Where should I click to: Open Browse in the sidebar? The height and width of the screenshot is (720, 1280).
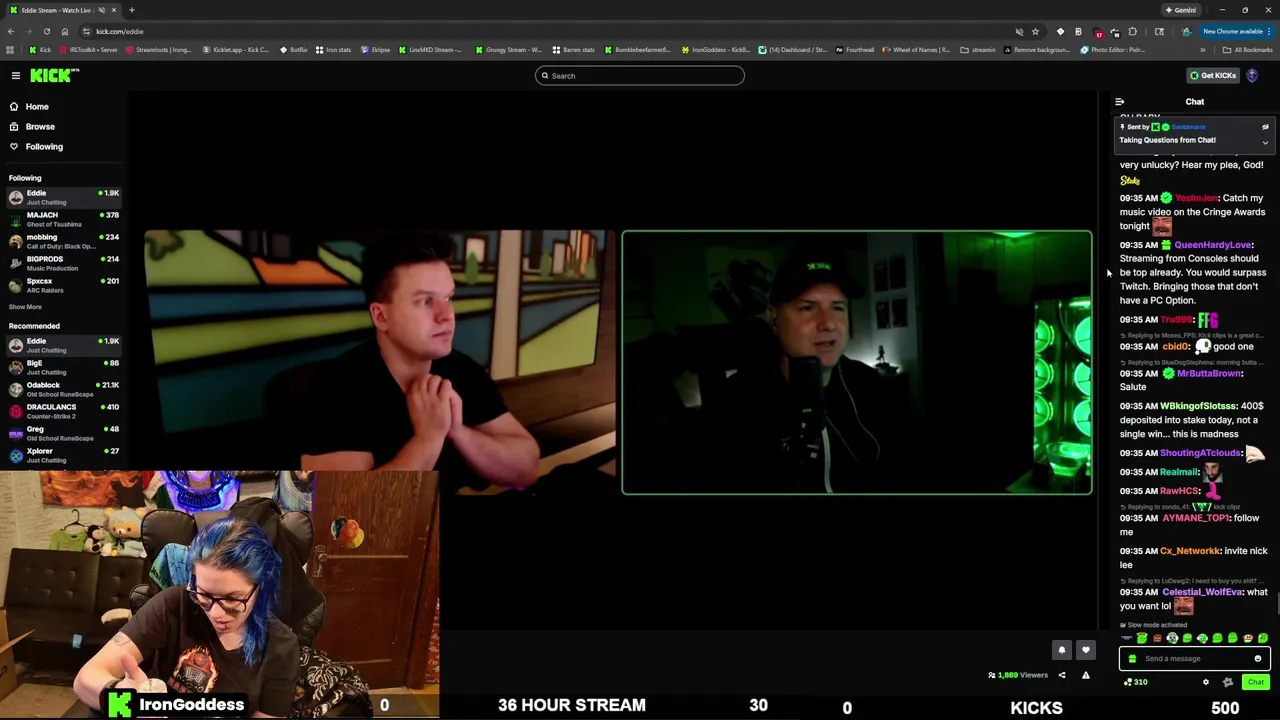[x=40, y=126]
